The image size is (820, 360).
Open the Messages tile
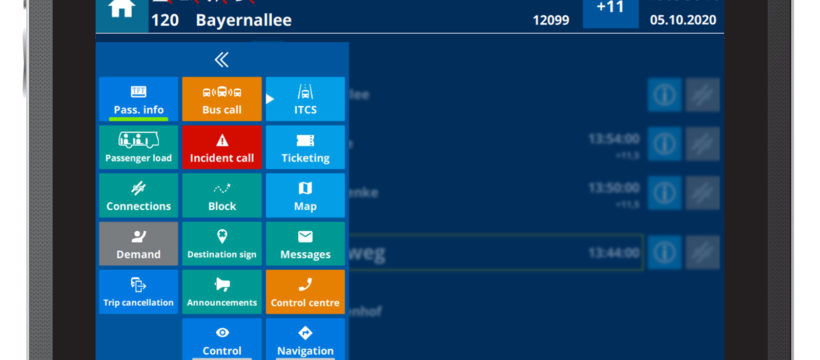coord(305,243)
